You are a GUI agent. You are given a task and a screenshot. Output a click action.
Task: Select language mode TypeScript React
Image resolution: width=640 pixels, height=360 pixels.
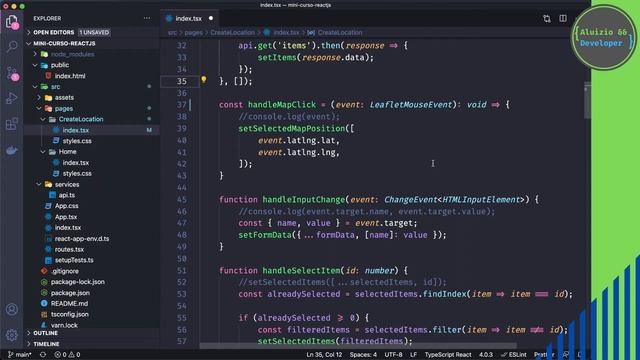(x=448, y=355)
